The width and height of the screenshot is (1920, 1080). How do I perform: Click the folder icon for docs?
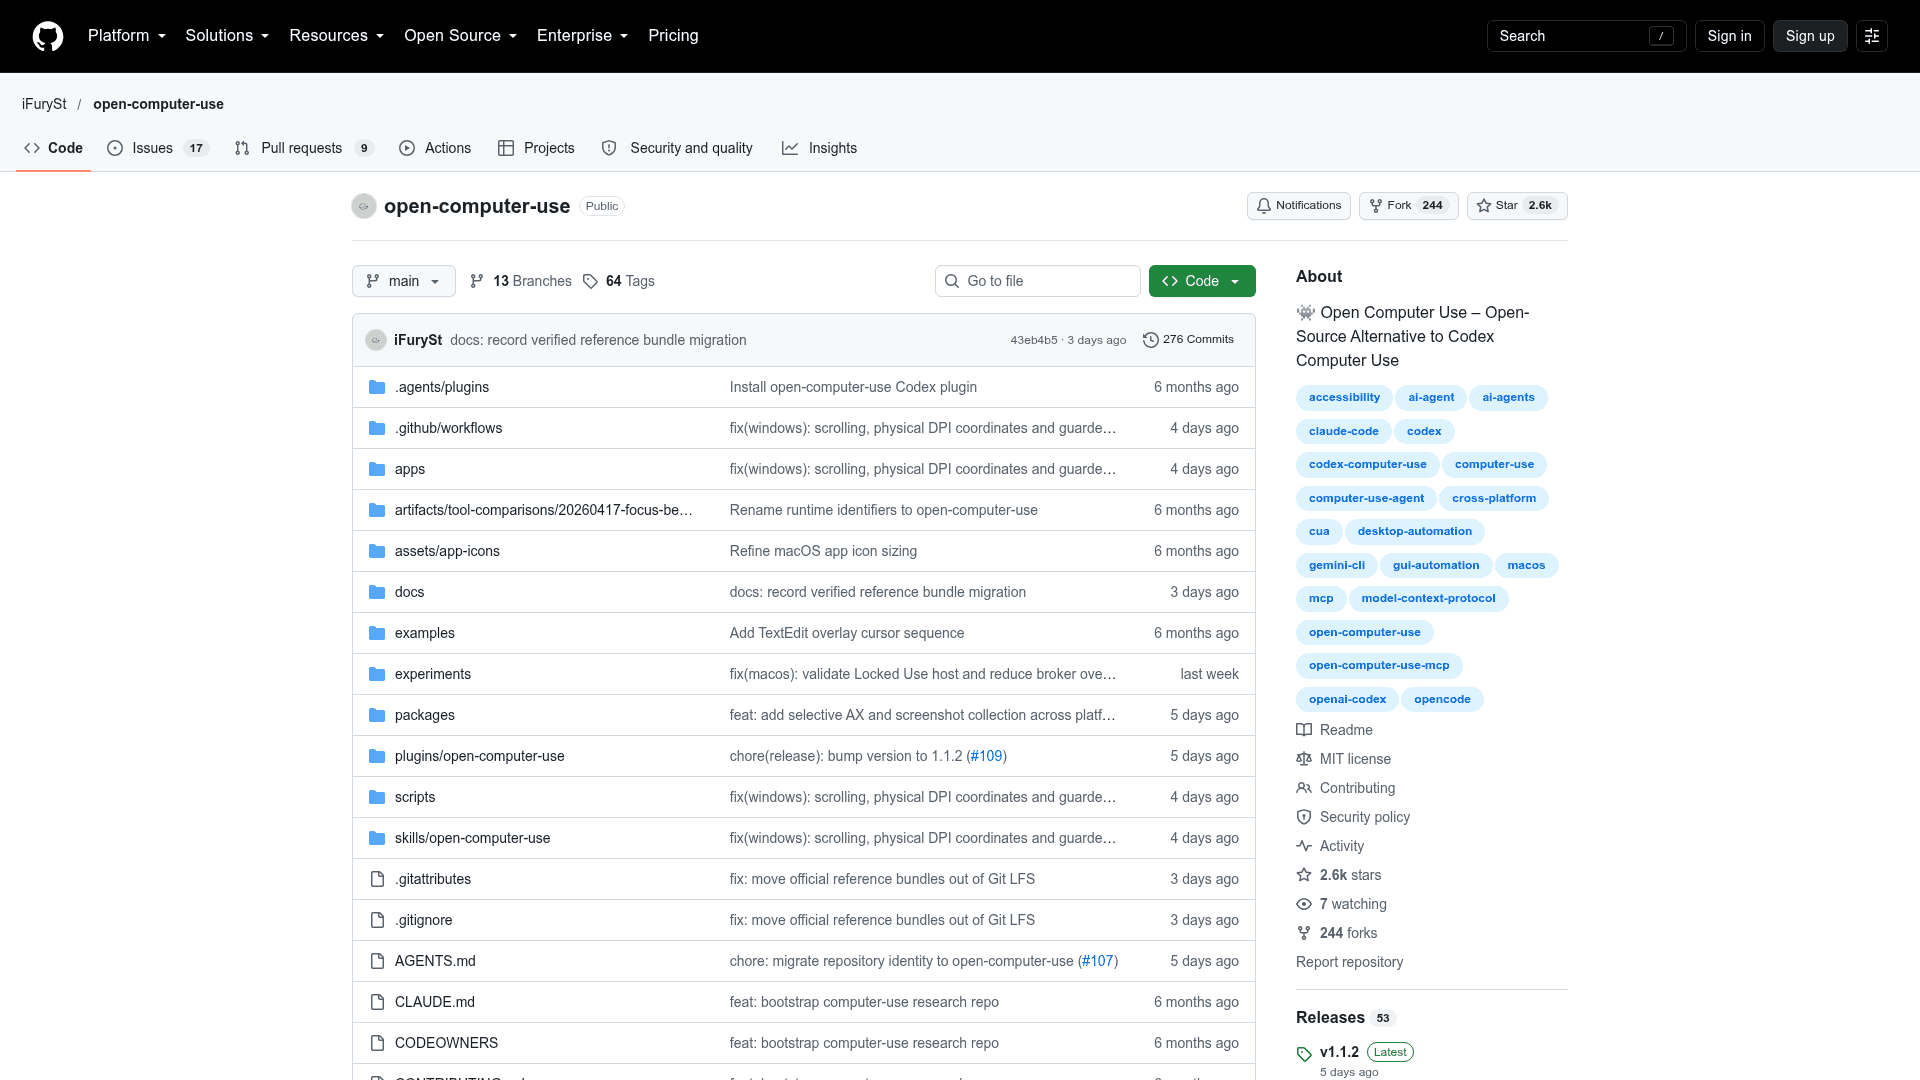[377, 592]
